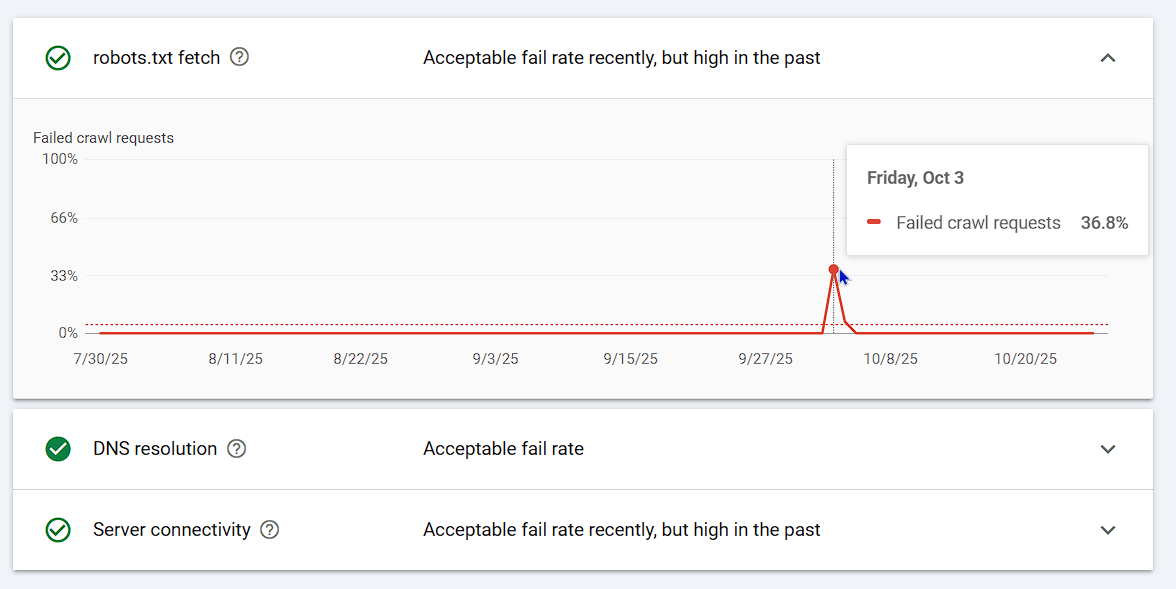Open the robots.txt fetch help icon

click(x=239, y=57)
